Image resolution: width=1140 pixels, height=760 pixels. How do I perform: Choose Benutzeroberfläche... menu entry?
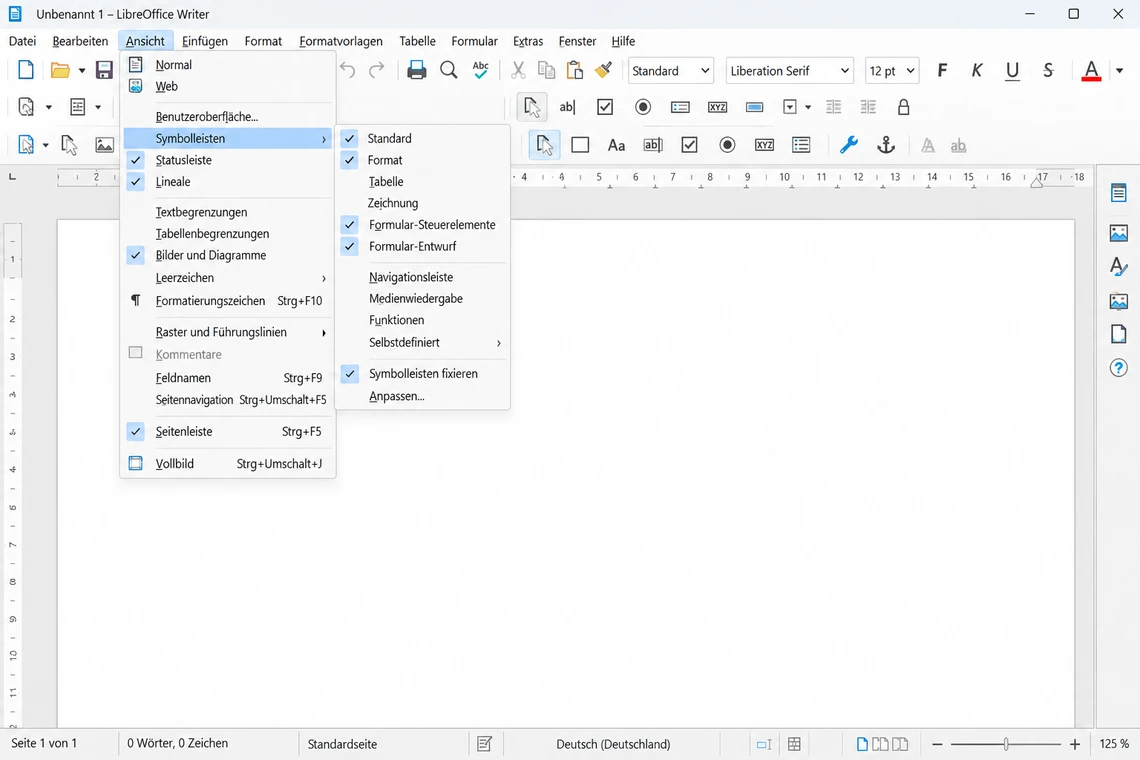click(x=228, y=116)
